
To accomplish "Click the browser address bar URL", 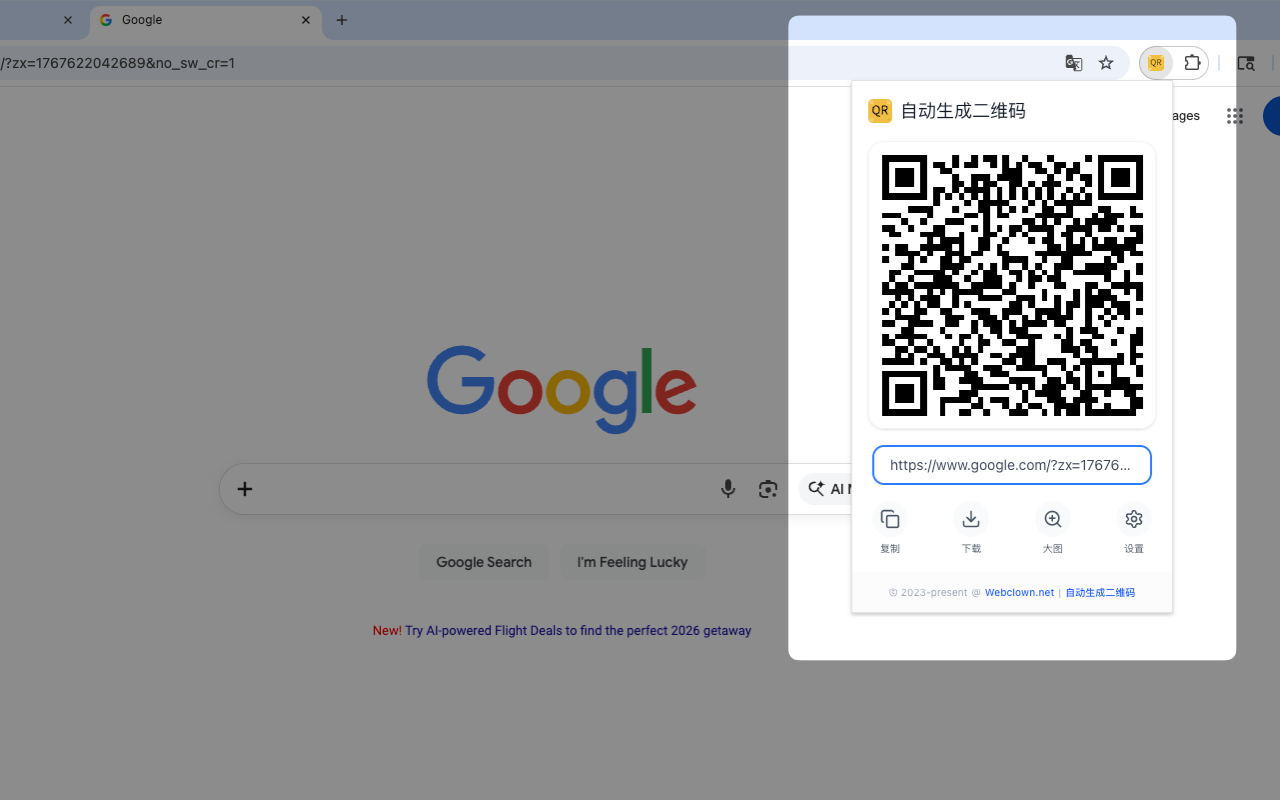I will (x=118, y=63).
